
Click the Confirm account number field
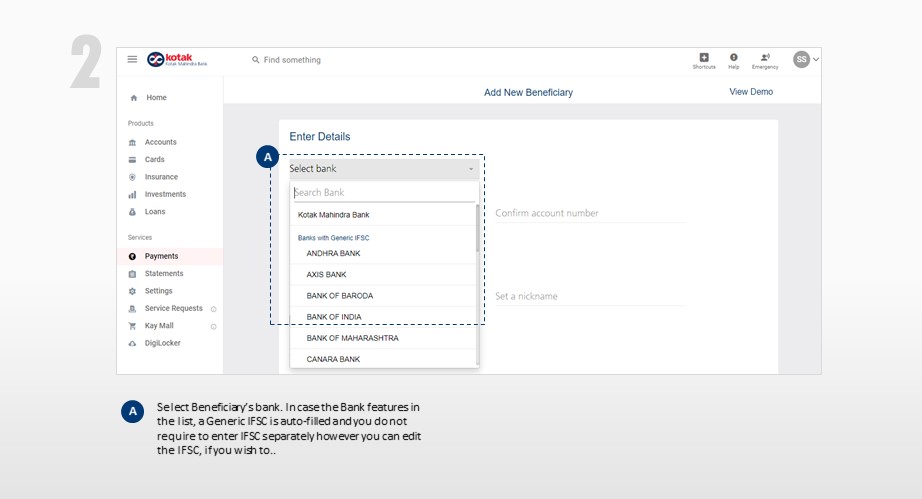[590, 213]
